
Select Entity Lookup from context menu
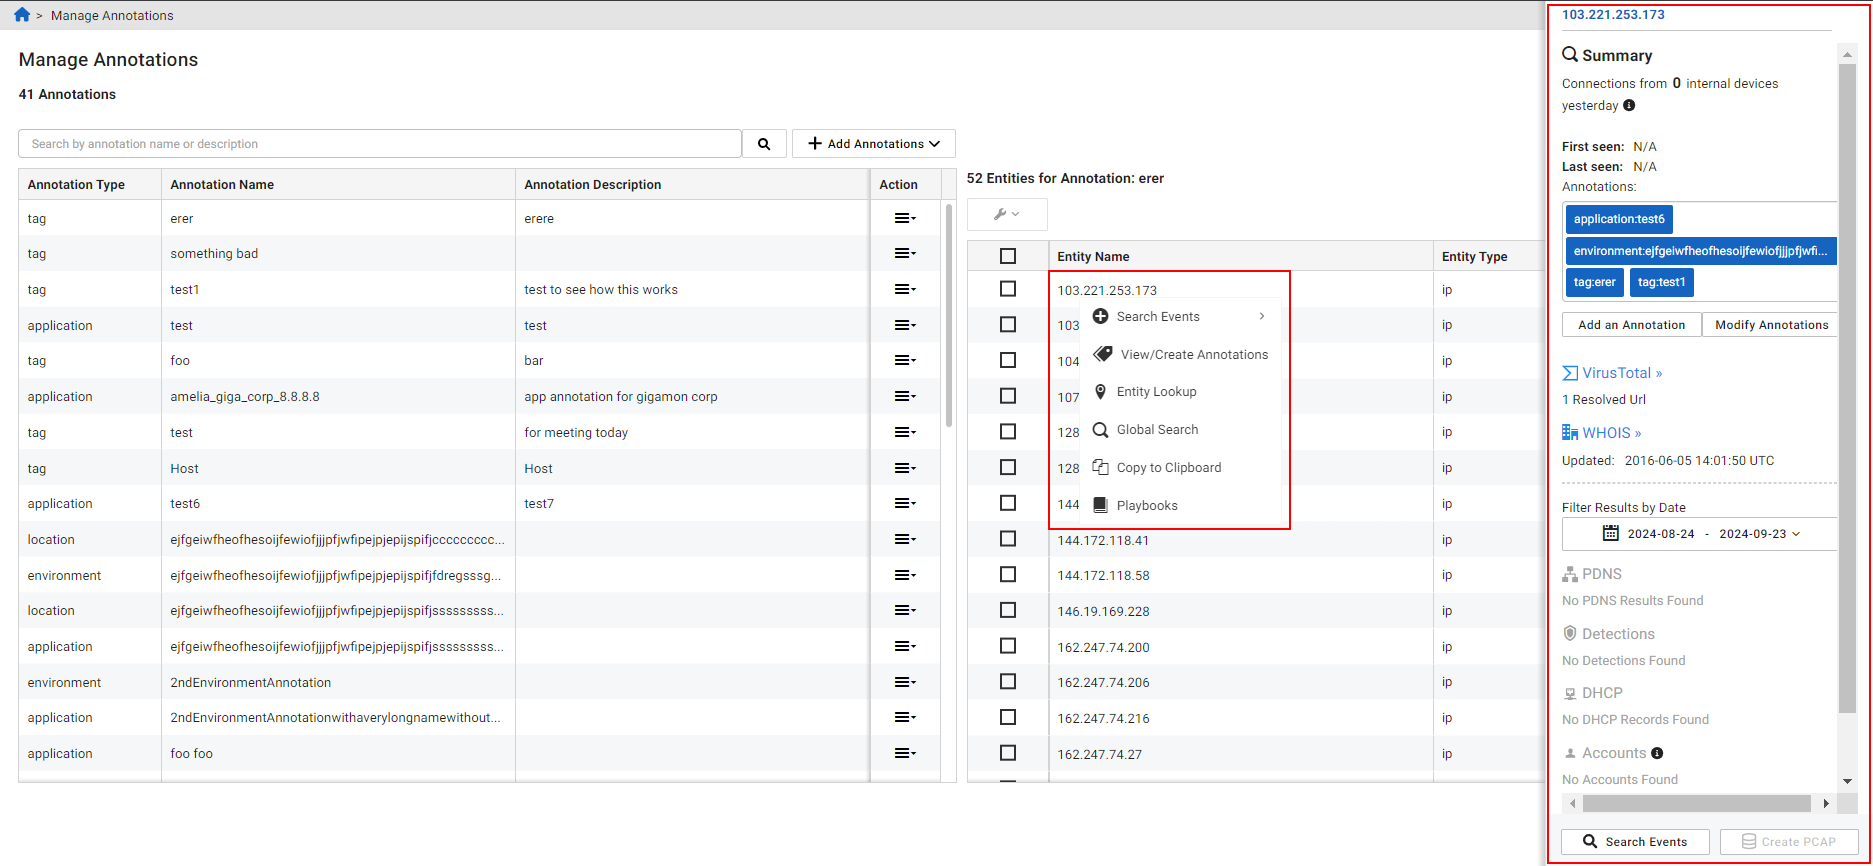pyautogui.click(x=1180, y=392)
